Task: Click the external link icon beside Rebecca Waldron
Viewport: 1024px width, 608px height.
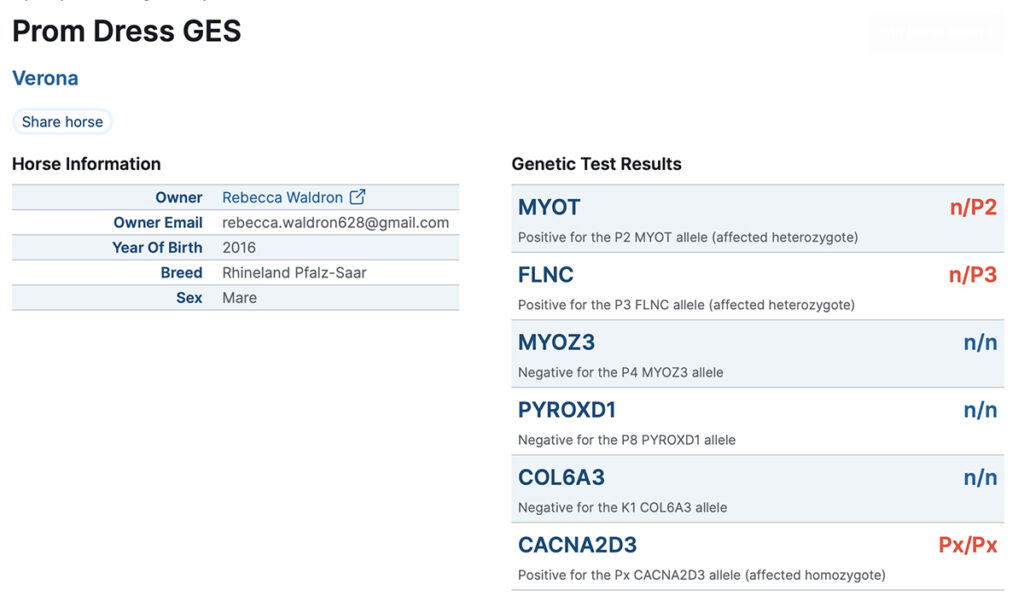Action: [x=358, y=198]
